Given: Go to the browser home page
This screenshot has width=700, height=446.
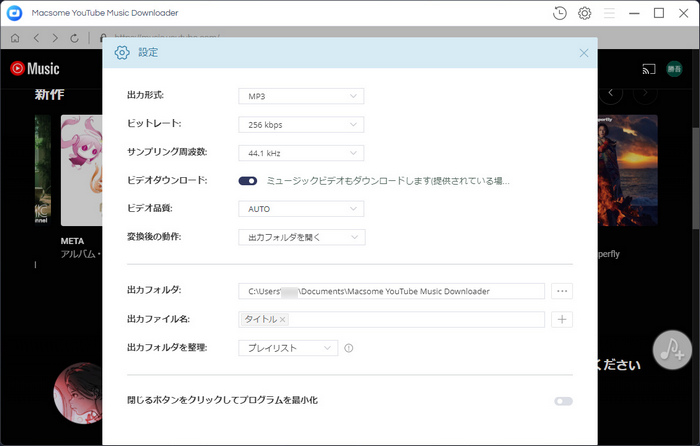Looking at the screenshot, I should coord(15,38).
